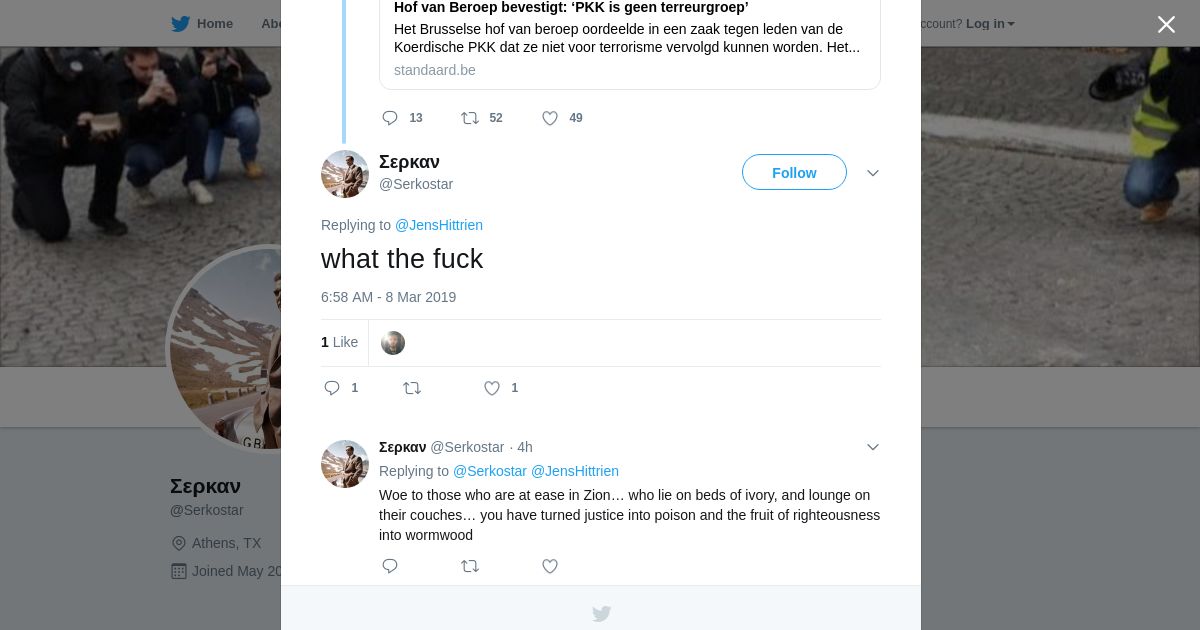Viewport: 1200px width, 630px height.
Task: Retweet the standaard.be article tweet
Action: (470, 118)
